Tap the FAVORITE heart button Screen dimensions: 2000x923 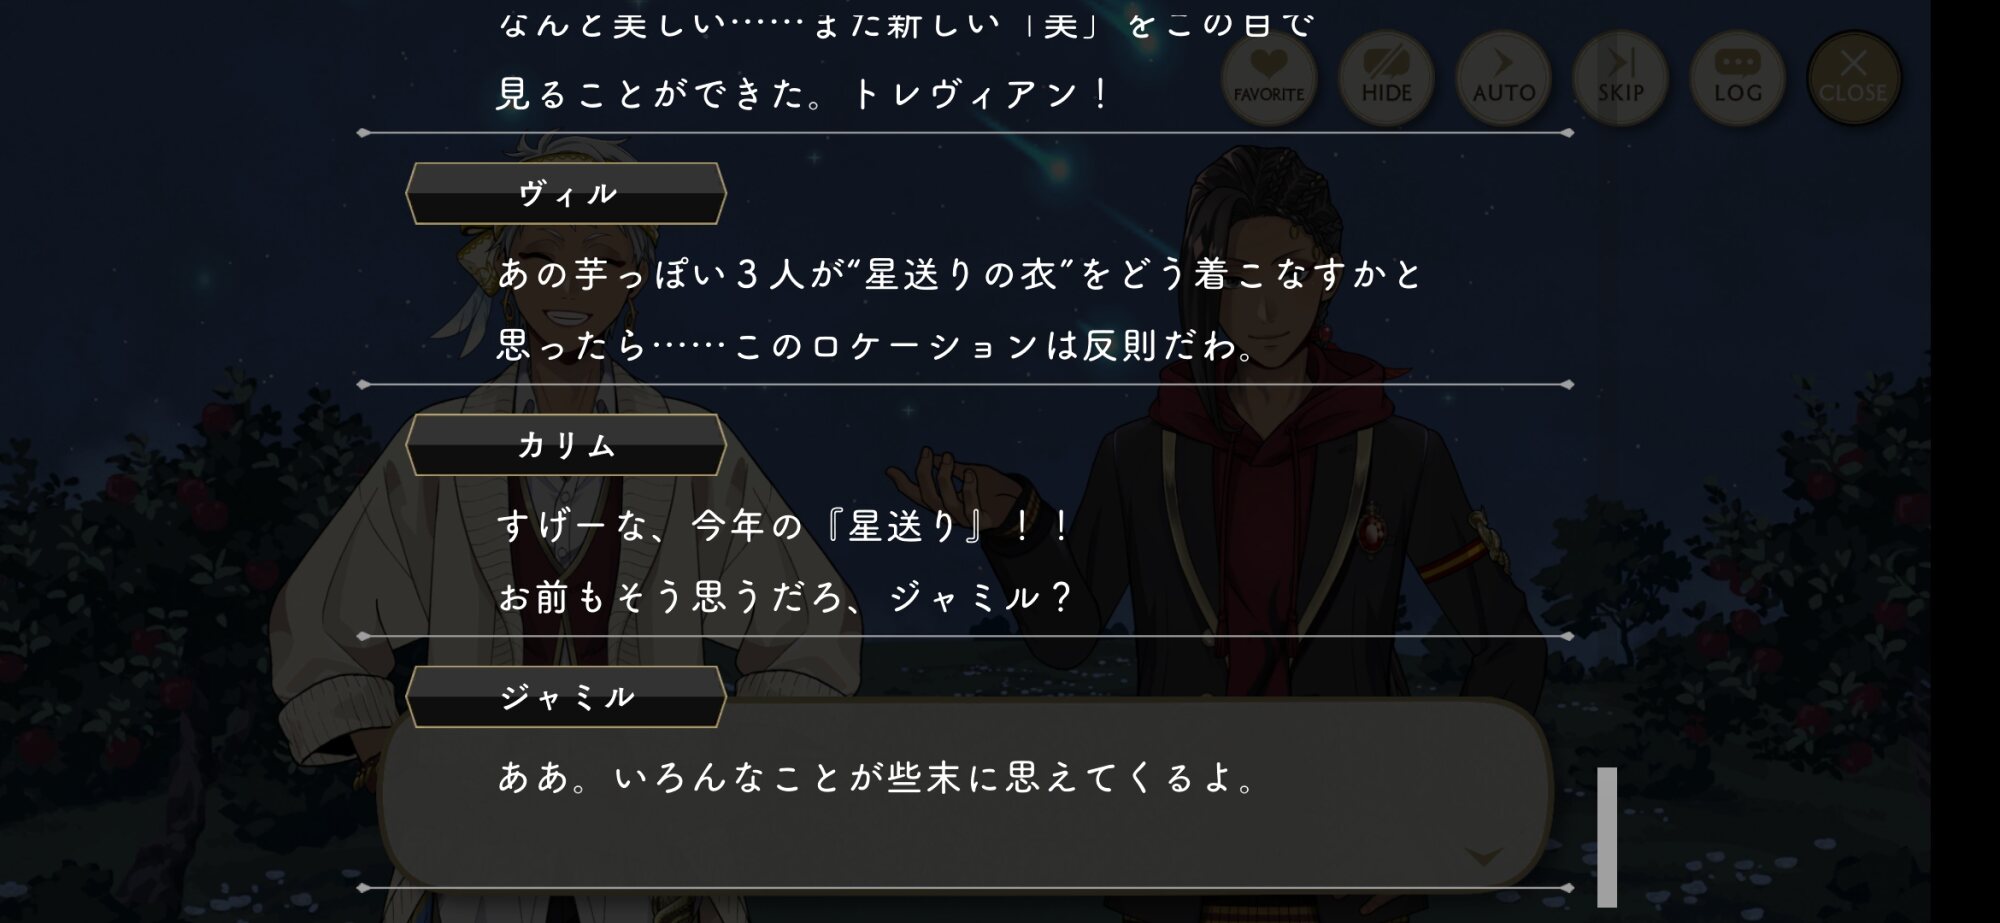coord(1269,78)
